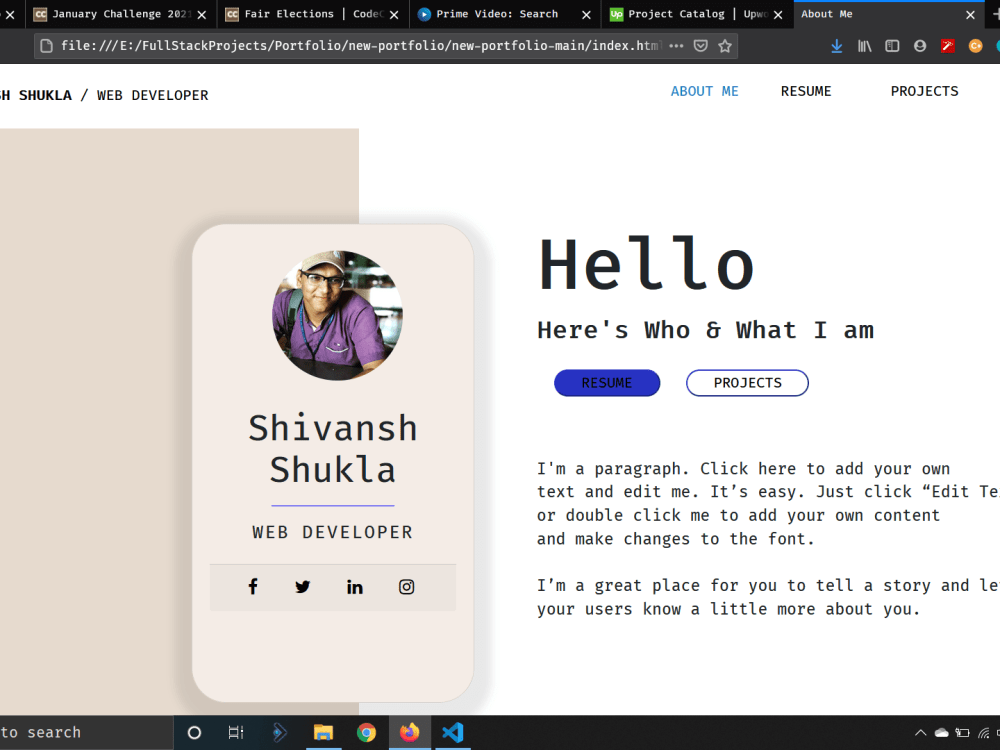
Task: Go to RESUME in site navigation
Action: coord(805,91)
